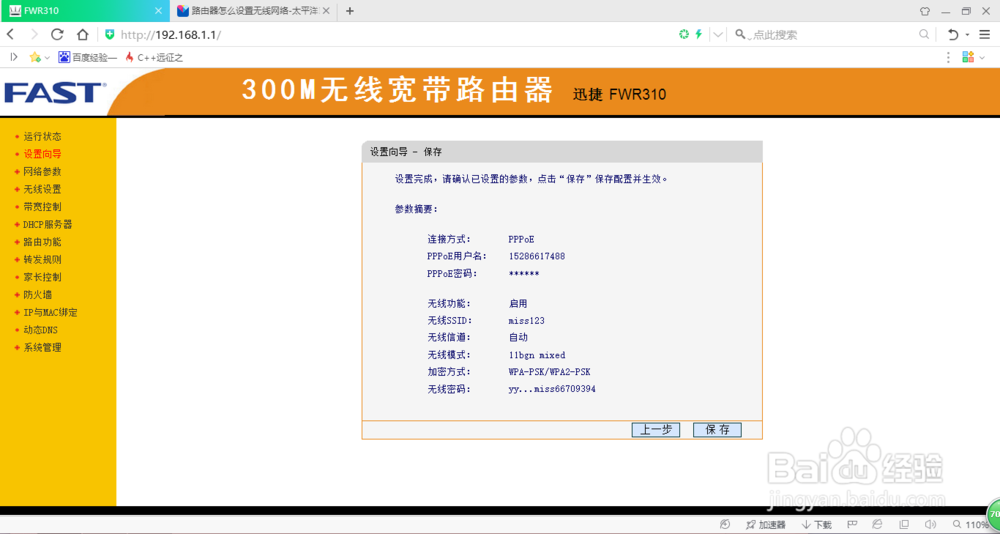Open the favorites dropdown arrow beside the star
Viewport: 1000px width, 534px height.
pos(47,57)
